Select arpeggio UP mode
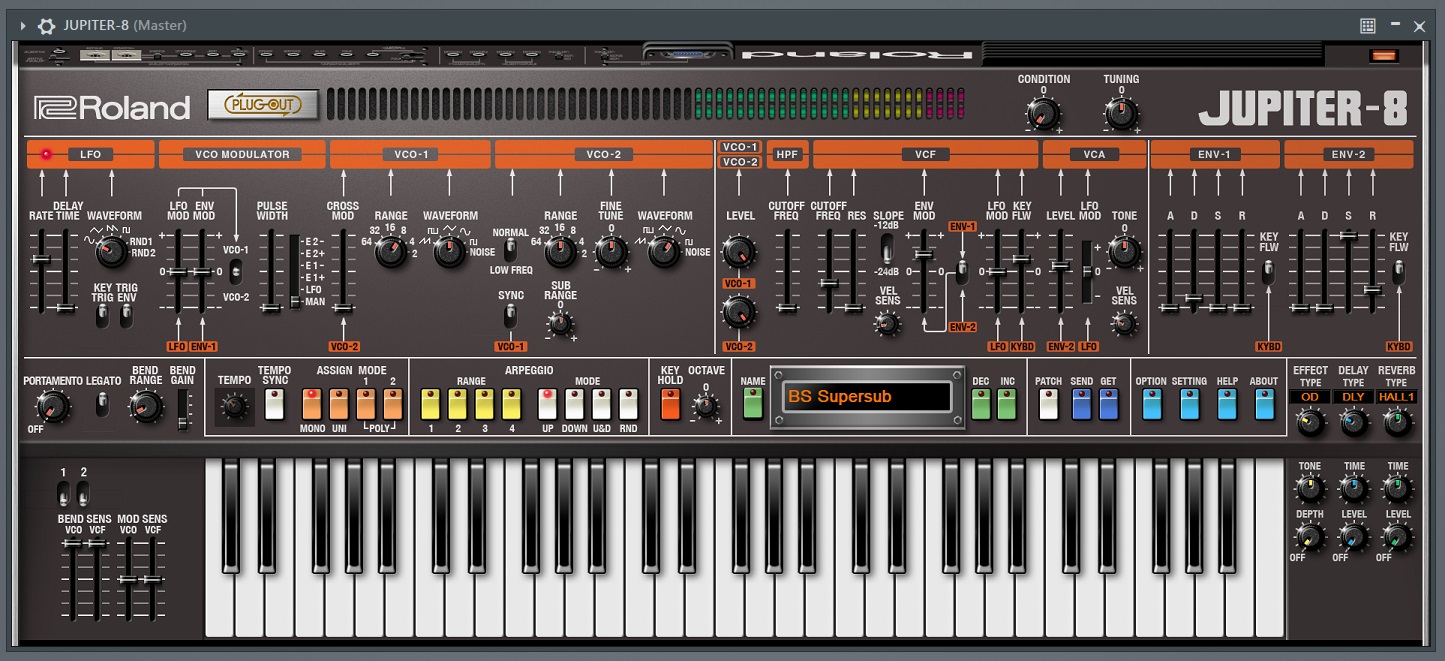 [x=547, y=404]
